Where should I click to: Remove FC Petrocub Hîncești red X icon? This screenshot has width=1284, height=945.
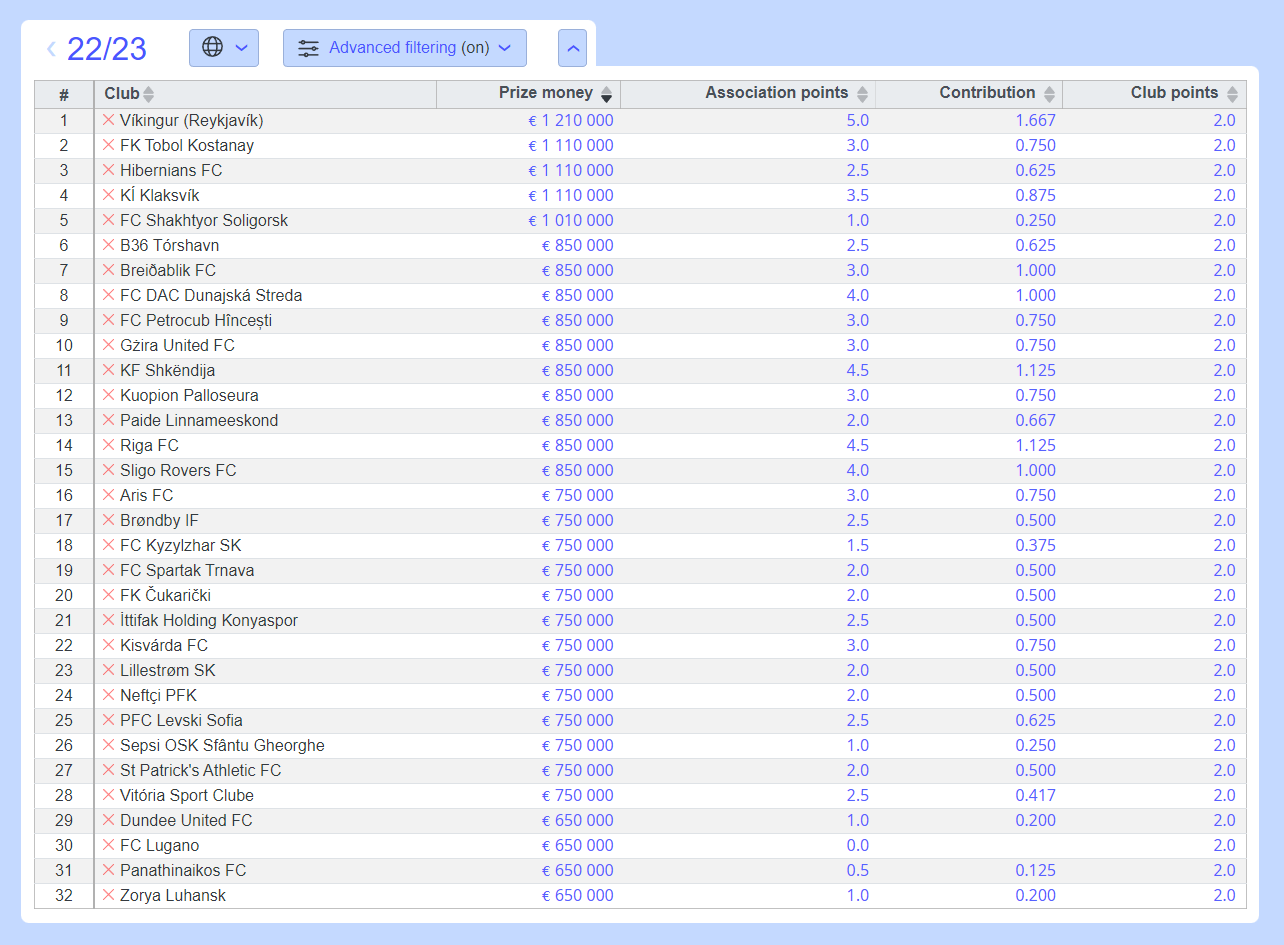pyautogui.click(x=109, y=320)
